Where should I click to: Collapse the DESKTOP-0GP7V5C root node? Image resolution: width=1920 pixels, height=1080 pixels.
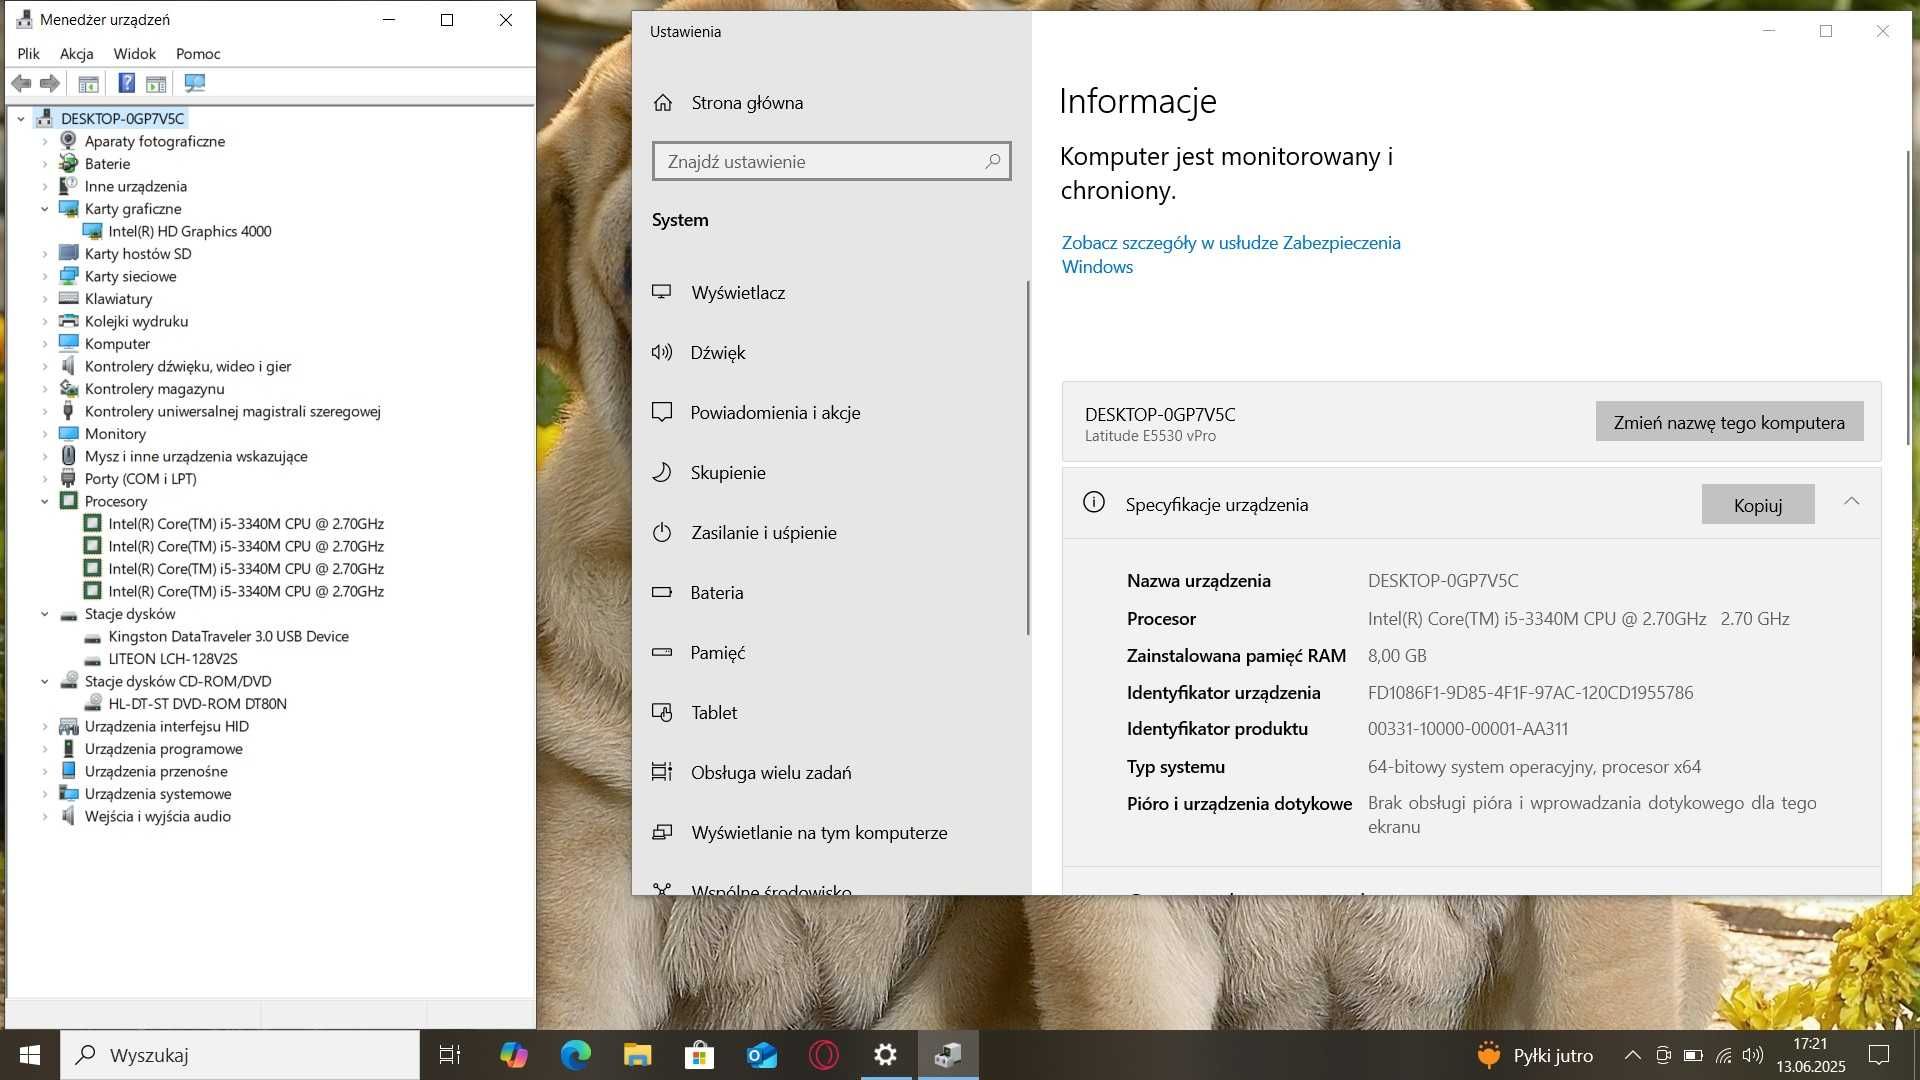pos(20,119)
